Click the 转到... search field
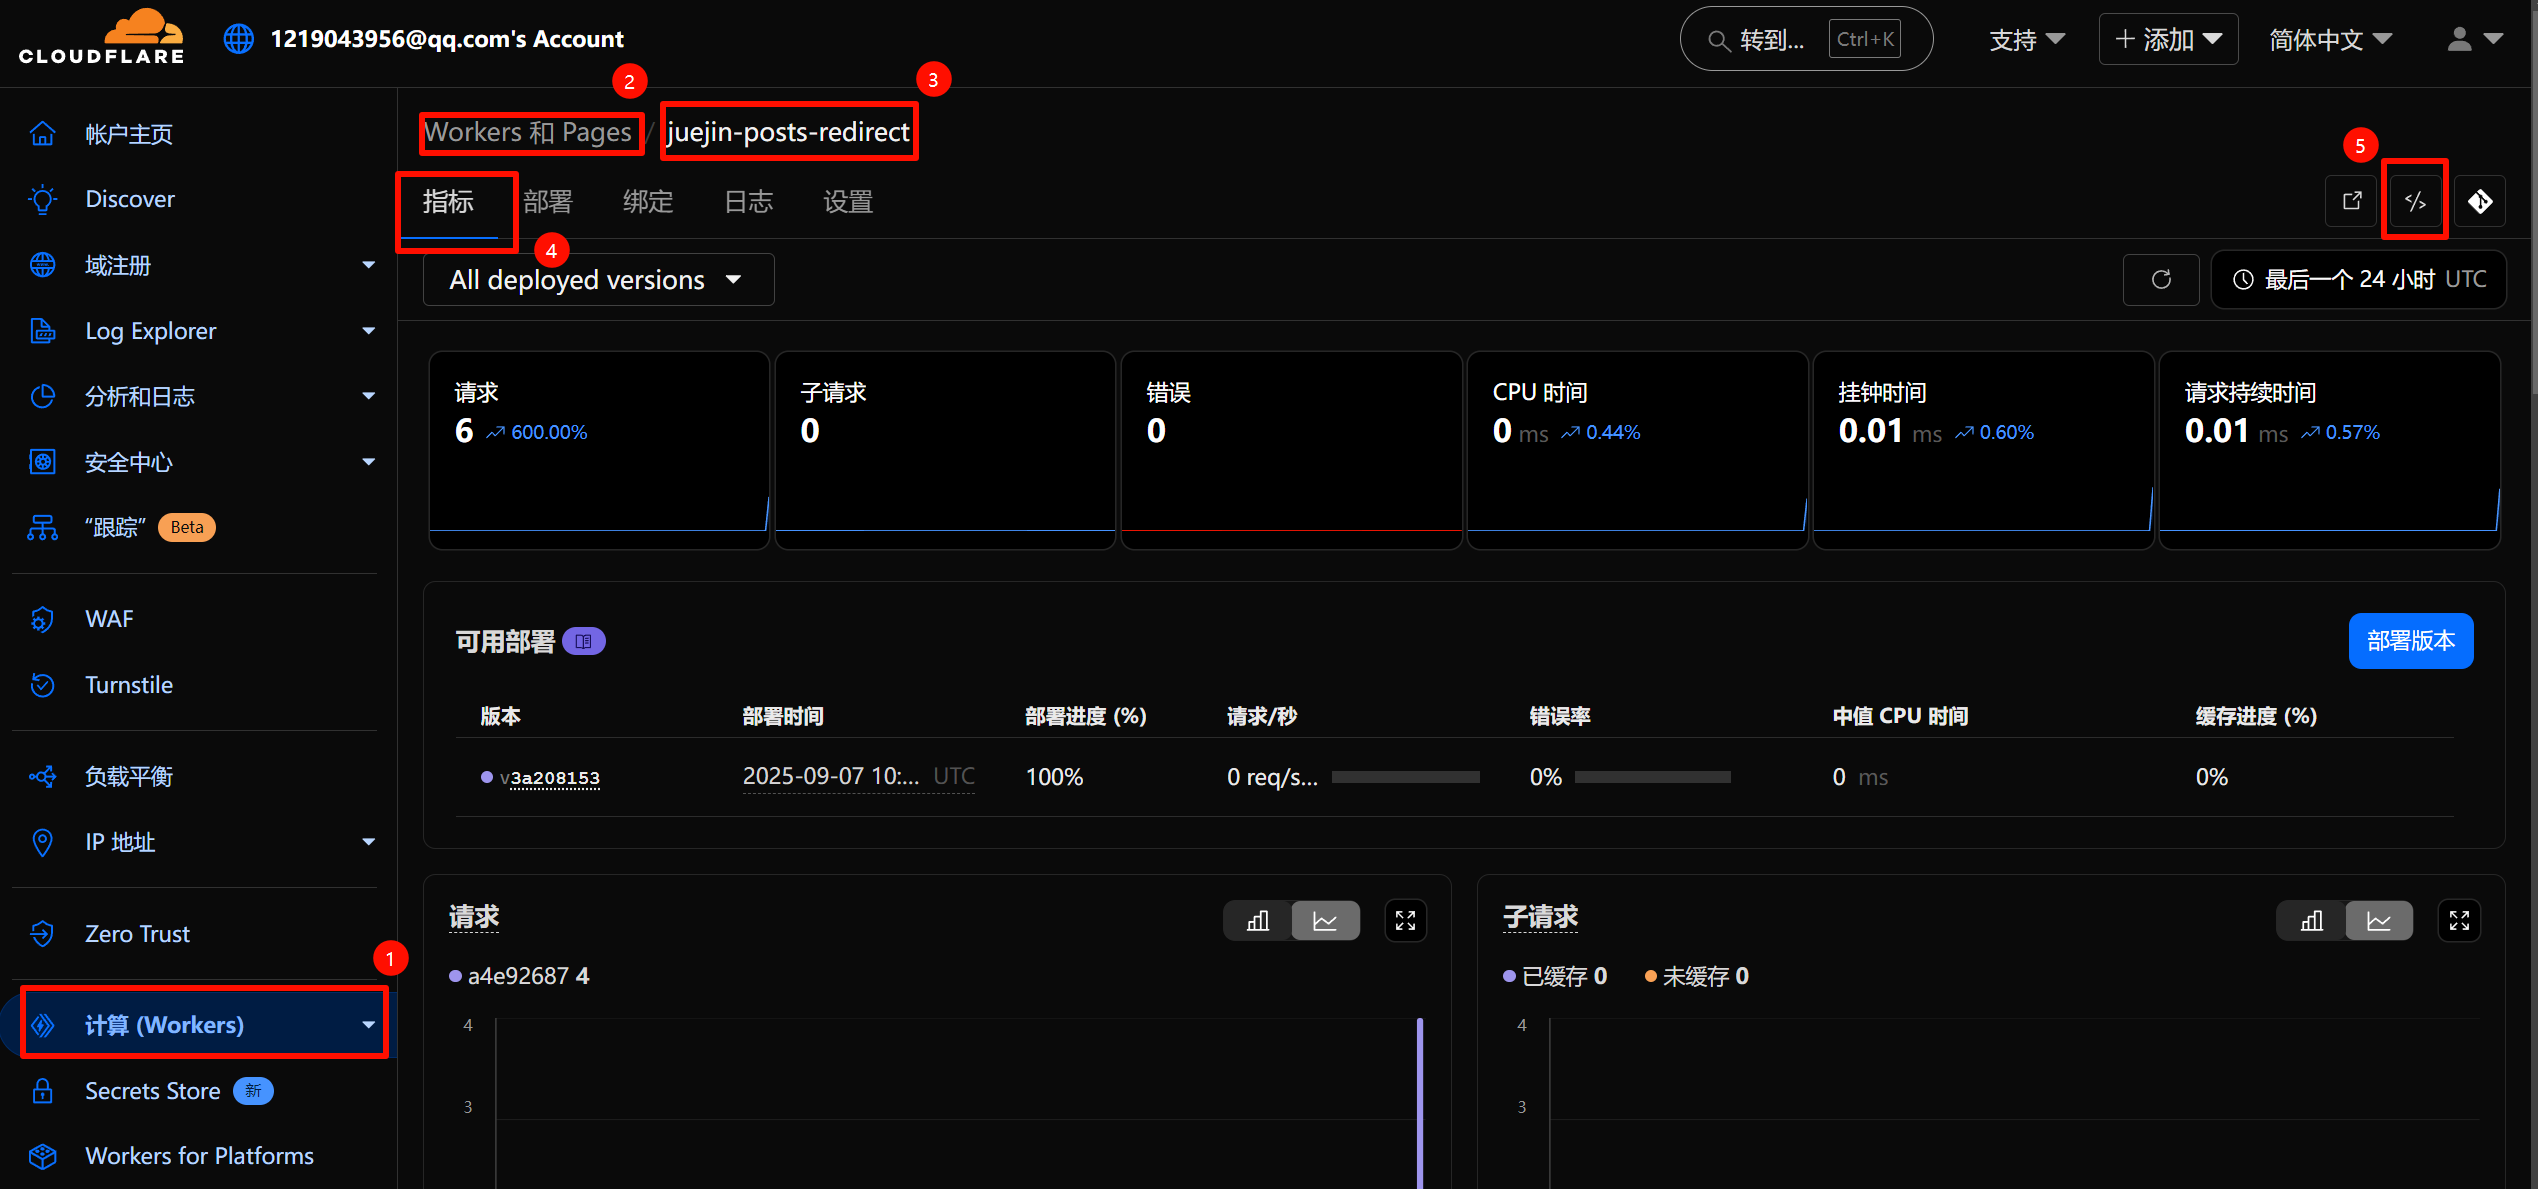Image resolution: width=2538 pixels, height=1189 pixels. (1806, 39)
